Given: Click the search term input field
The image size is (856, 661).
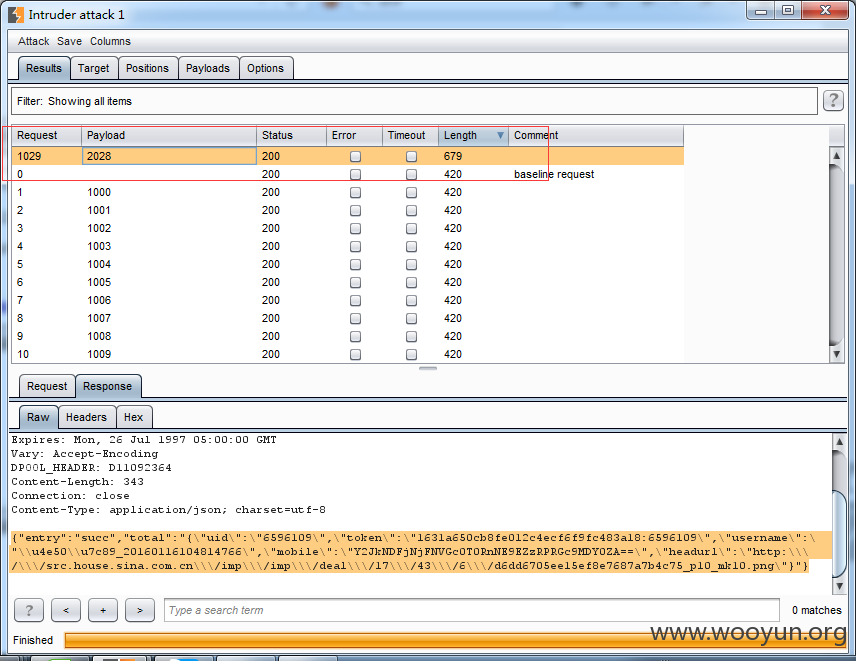Looking at the screenshot, I should click(x=472, y=610).
